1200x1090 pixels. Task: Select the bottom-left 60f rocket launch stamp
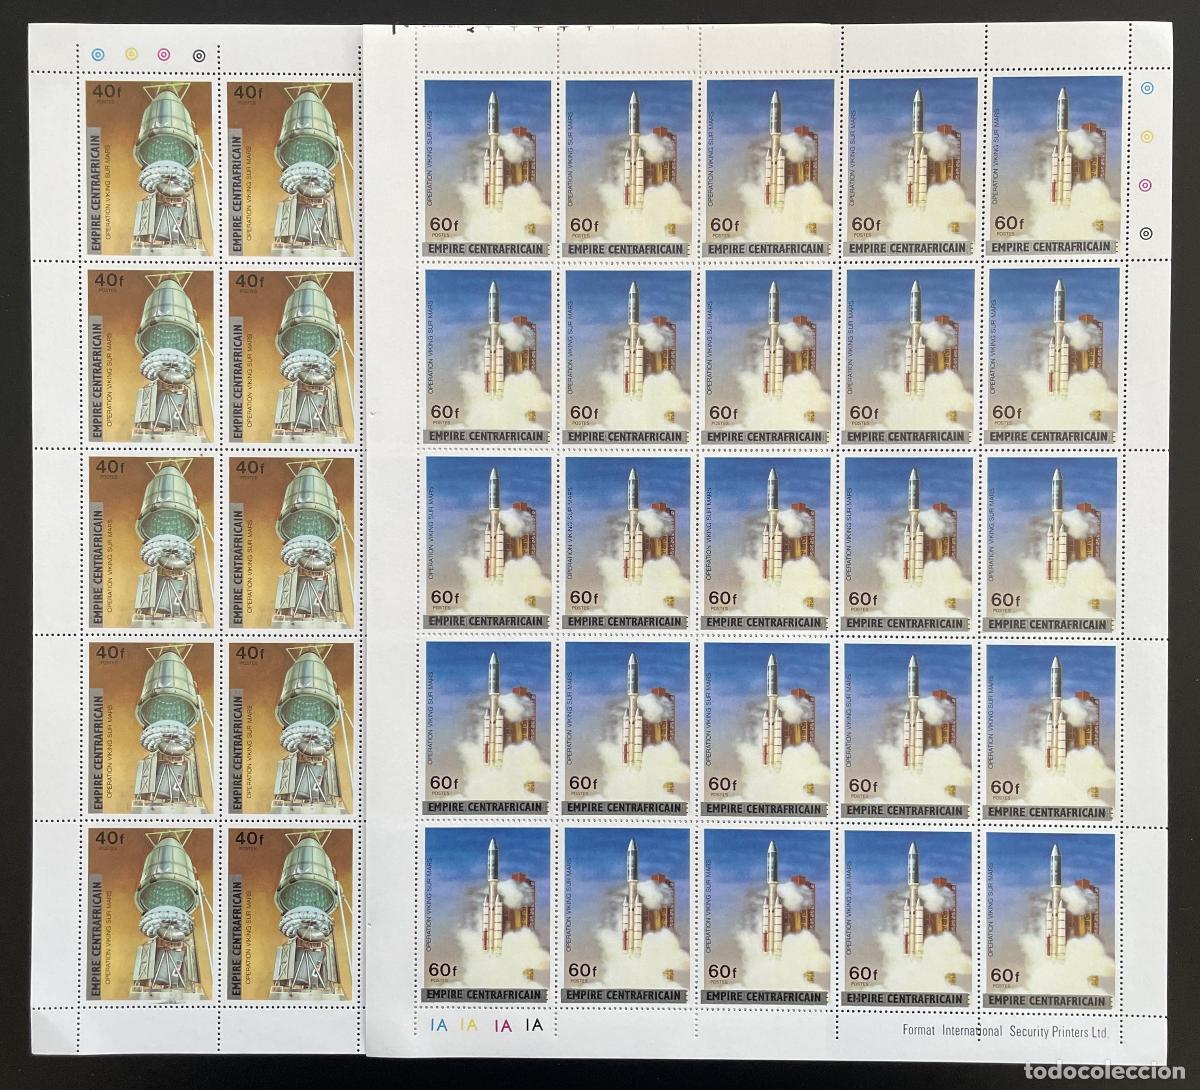488,917
